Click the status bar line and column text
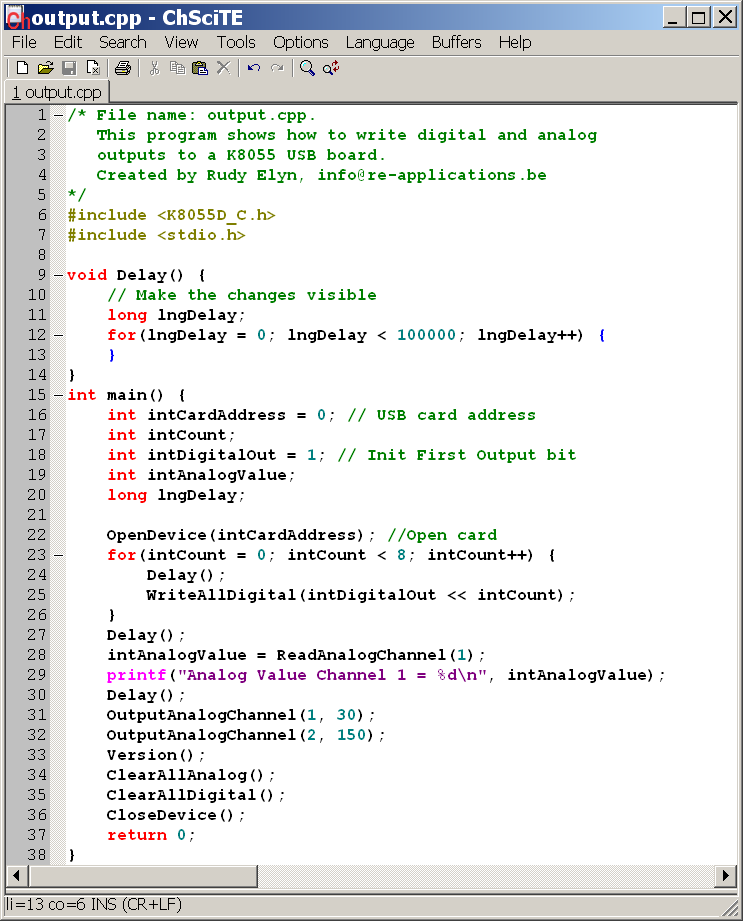743x921 pixels. (x=95, y=905)
